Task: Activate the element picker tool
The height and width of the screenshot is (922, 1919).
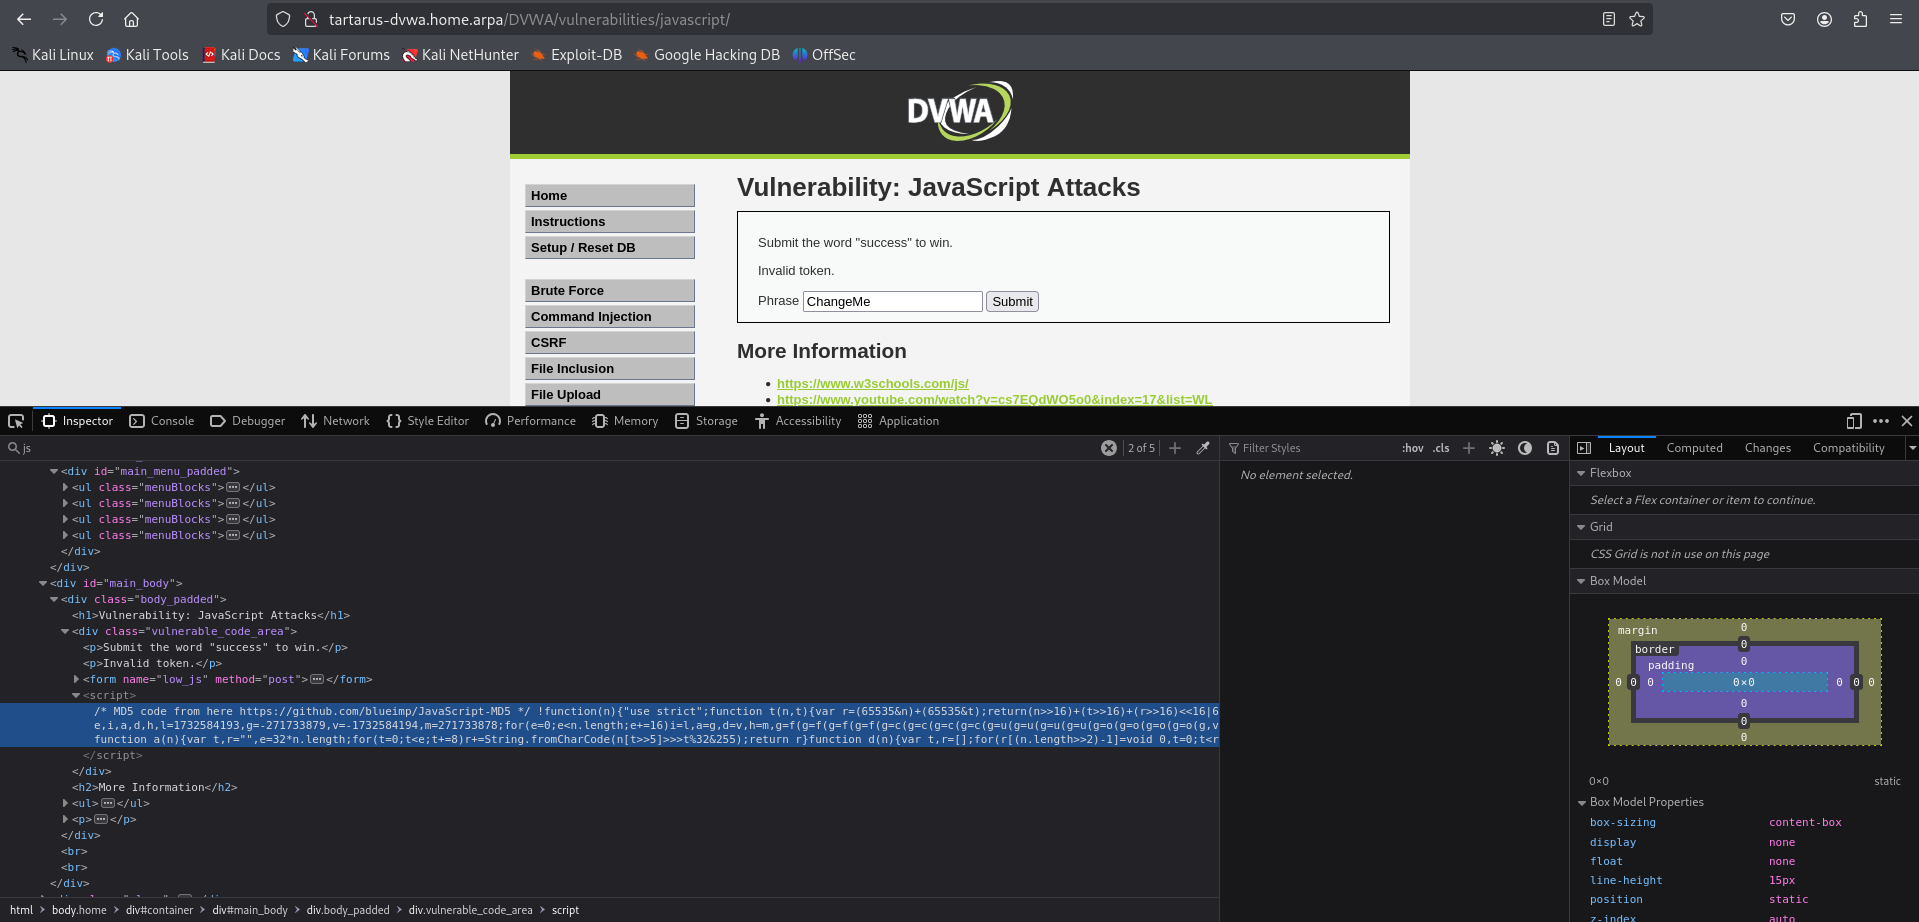Action: (x=16, y=421)
